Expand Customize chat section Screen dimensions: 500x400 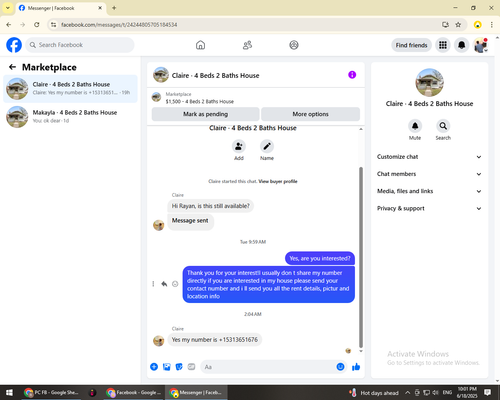click(429, 157)
